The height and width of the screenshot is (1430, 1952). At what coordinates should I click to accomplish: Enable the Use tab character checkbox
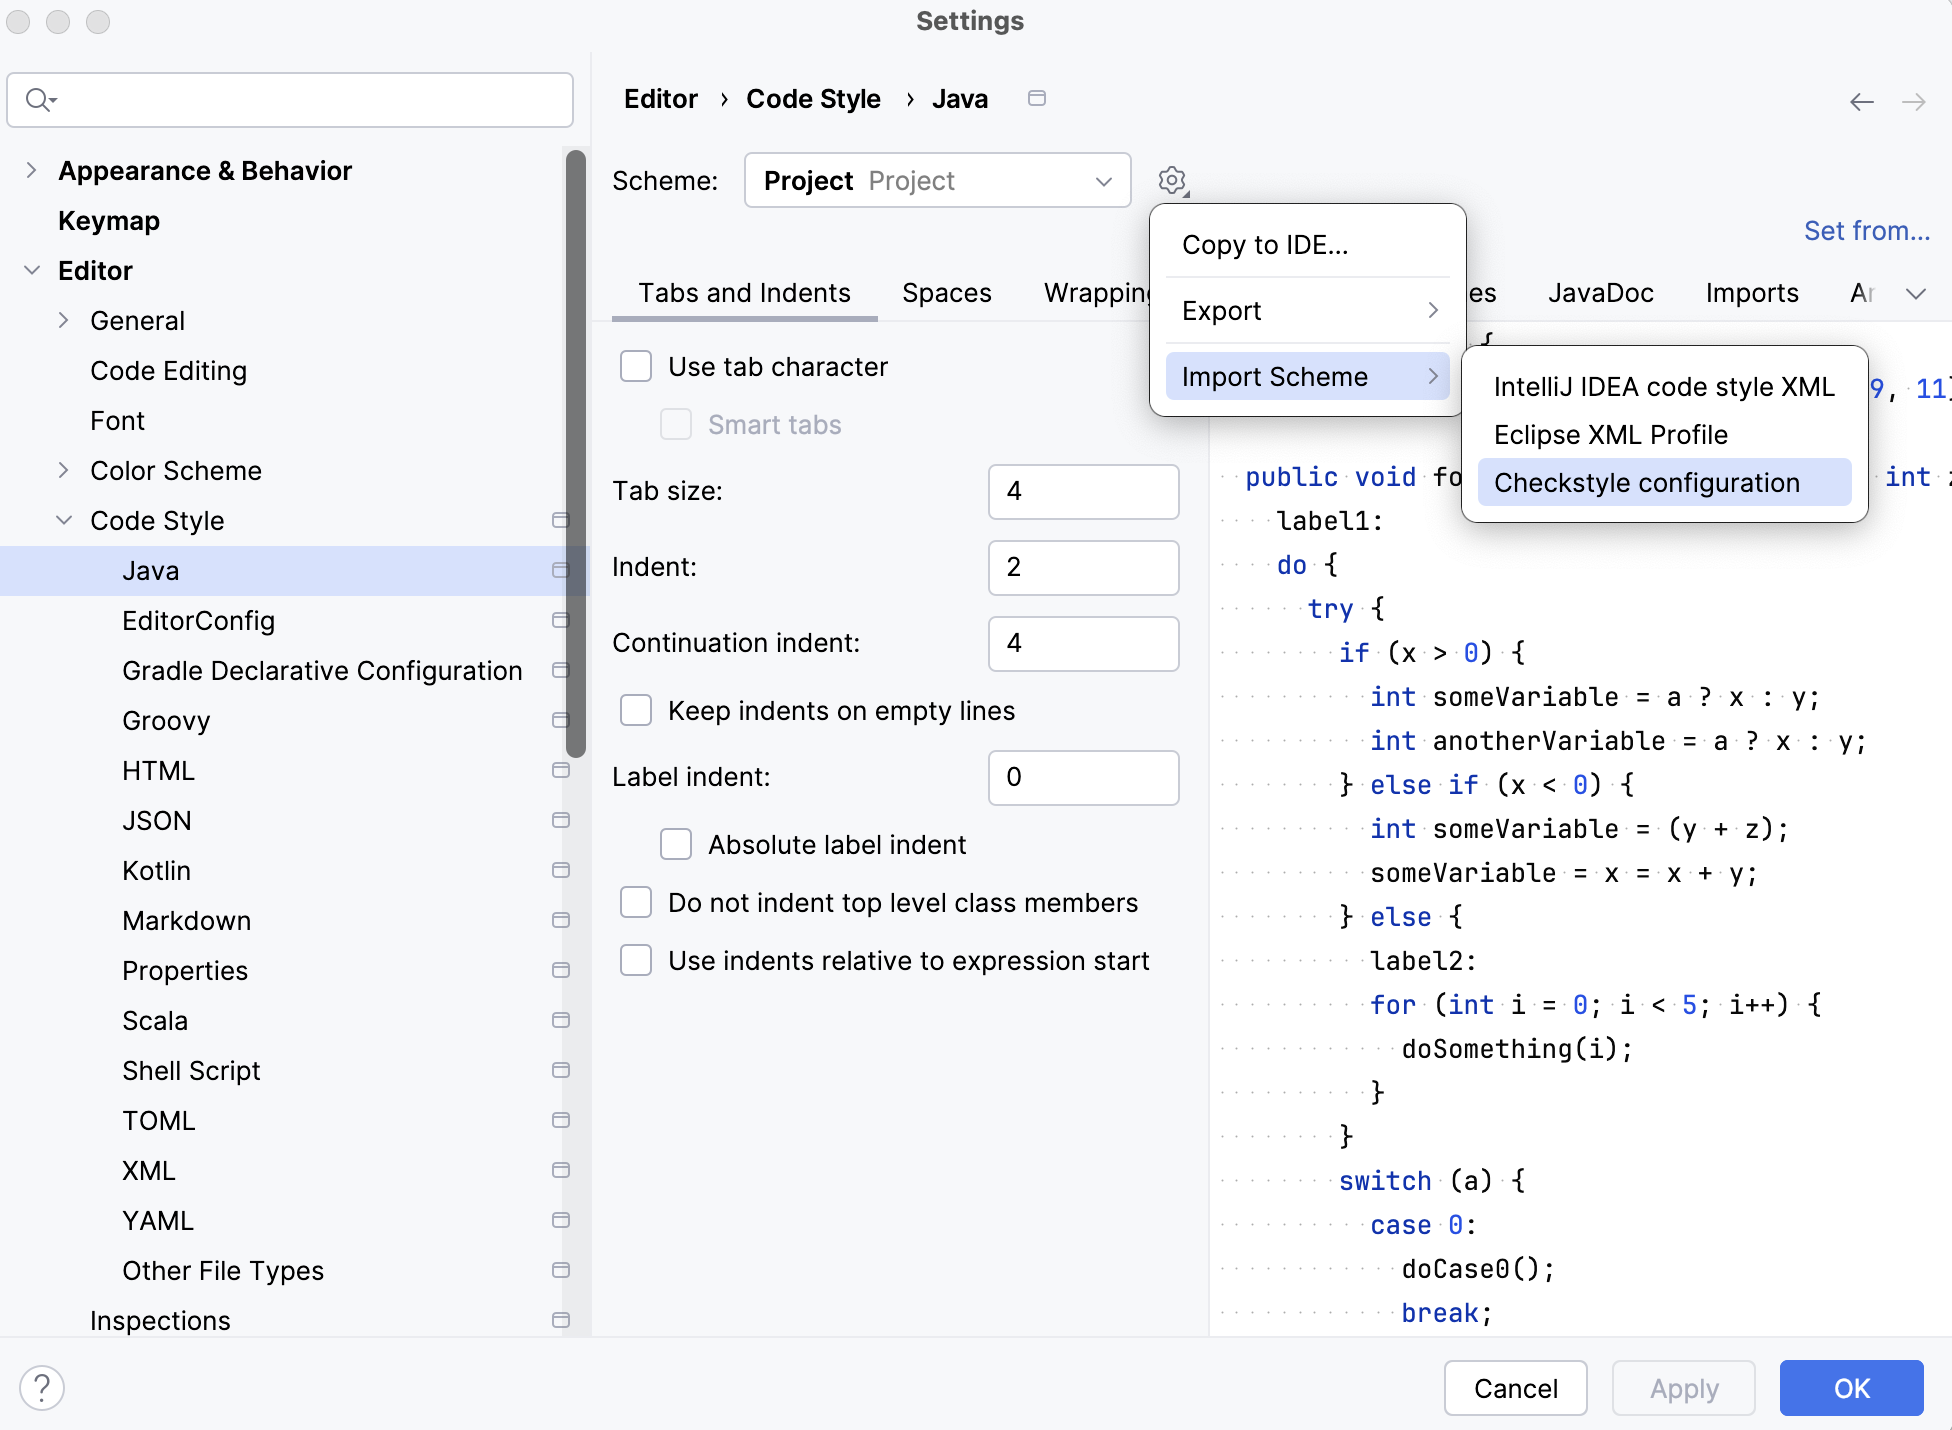[x=636, y=366]
